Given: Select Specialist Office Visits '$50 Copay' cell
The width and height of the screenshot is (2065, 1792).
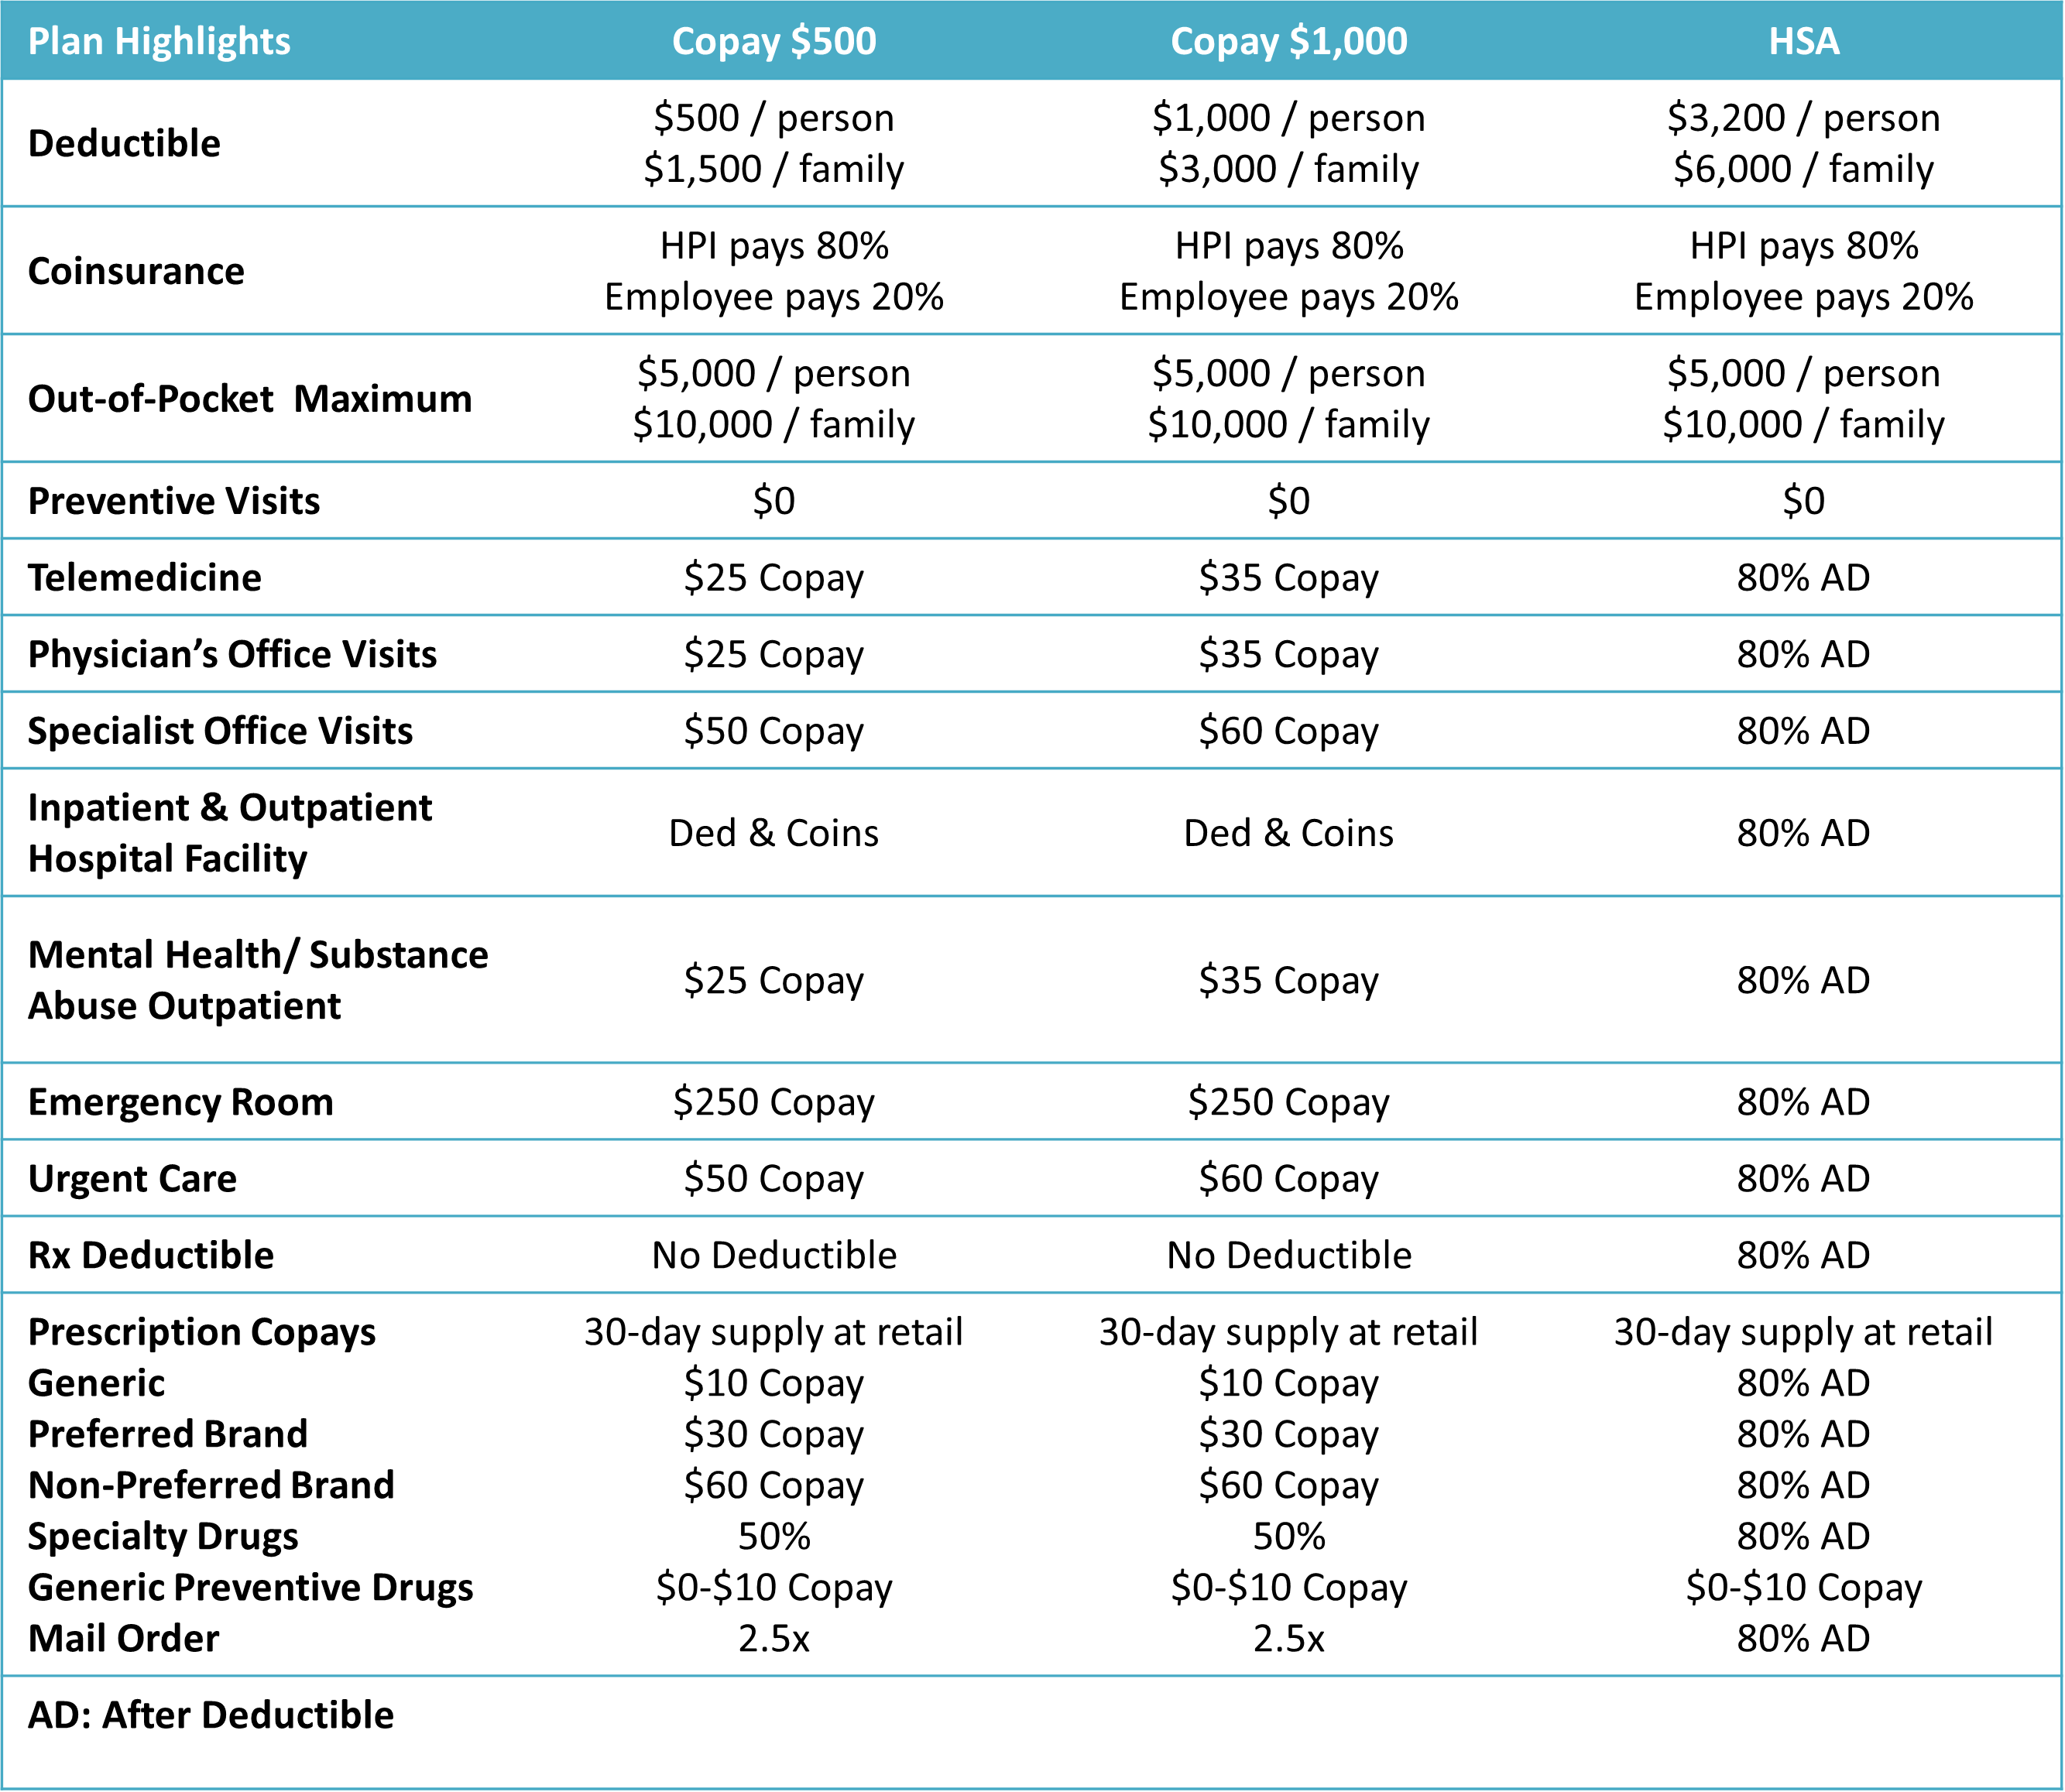Looking at the screenshot, I should coord(774,731).
